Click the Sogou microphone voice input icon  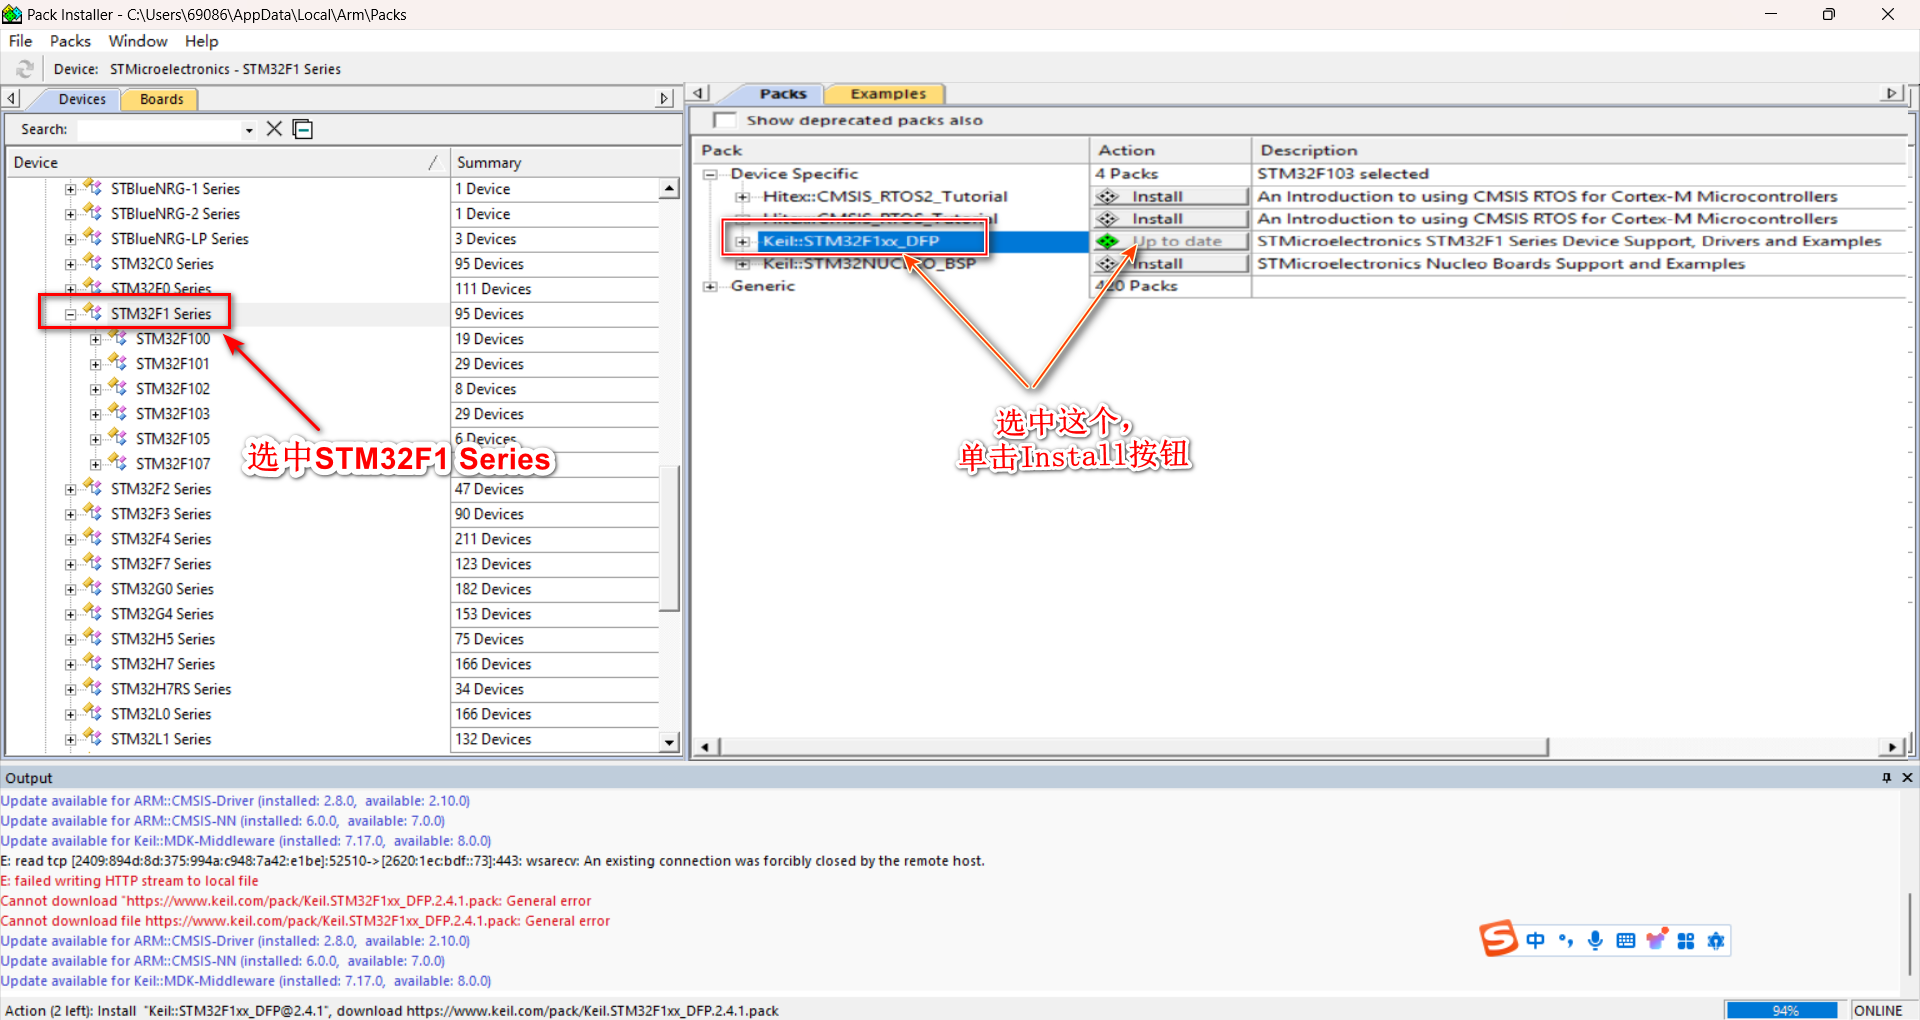[x=1595, y=940]
